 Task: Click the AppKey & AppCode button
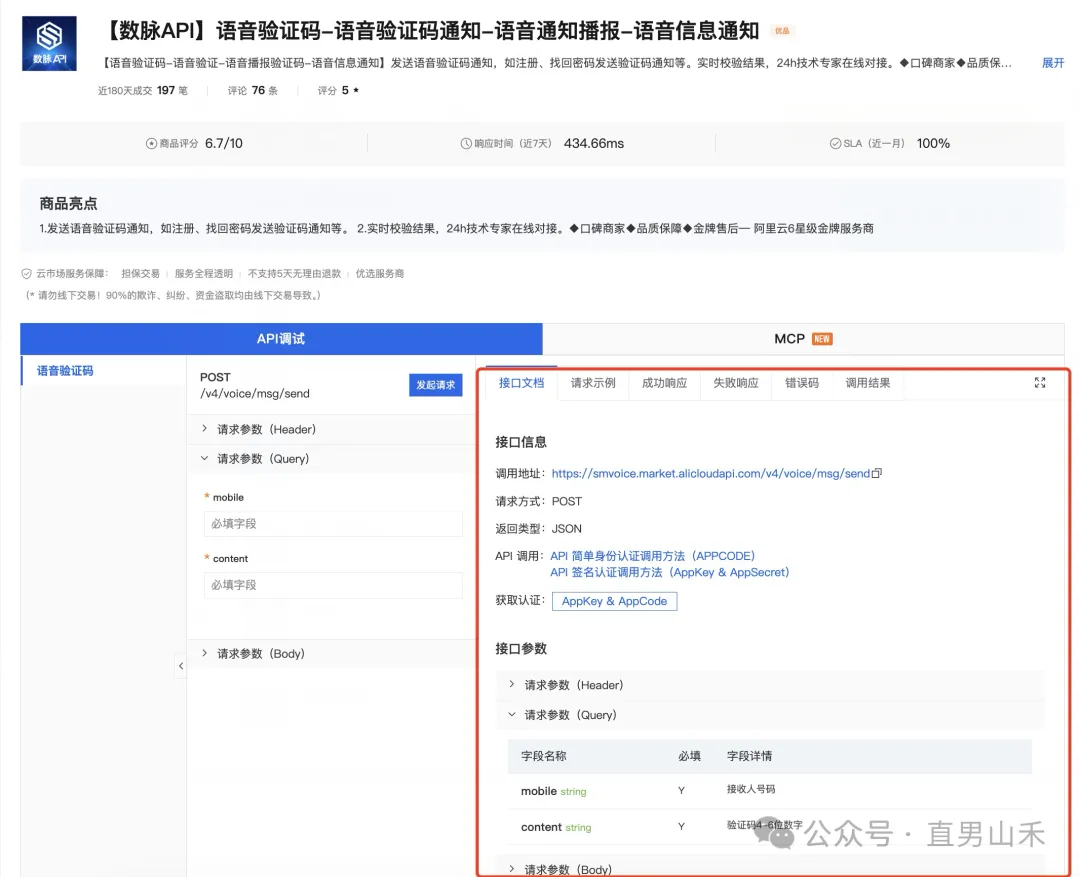click(x=614, y=601)
